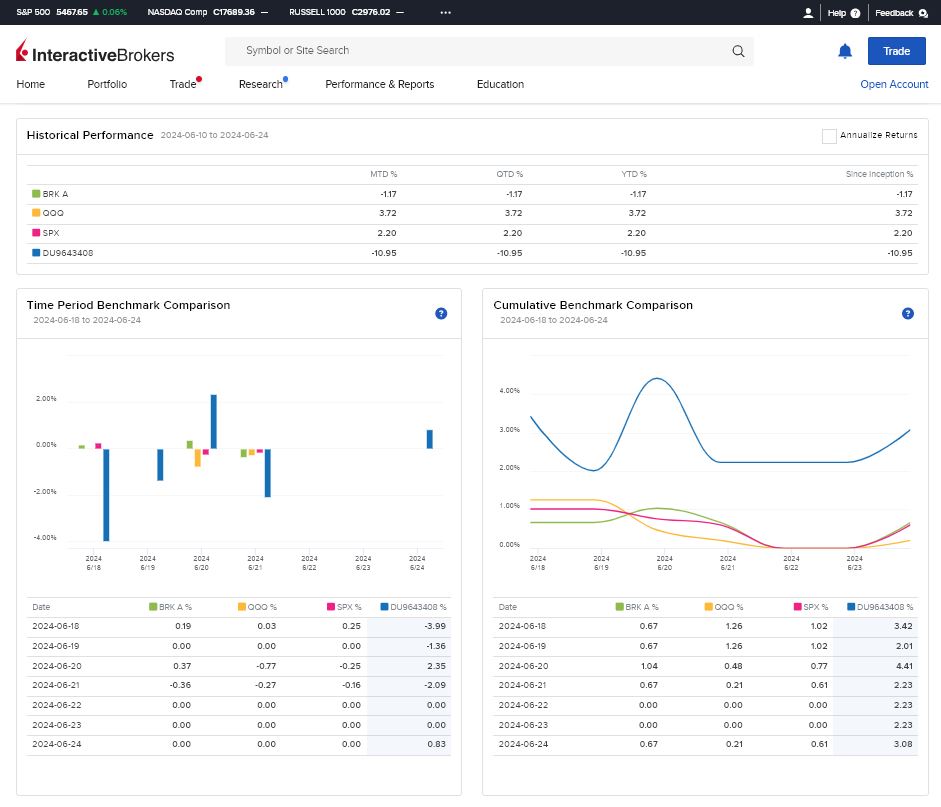This screenshot has width=941, height=807.
Task: Open Time Period Benchmark help icon
Action: click(x=441, y=313)
